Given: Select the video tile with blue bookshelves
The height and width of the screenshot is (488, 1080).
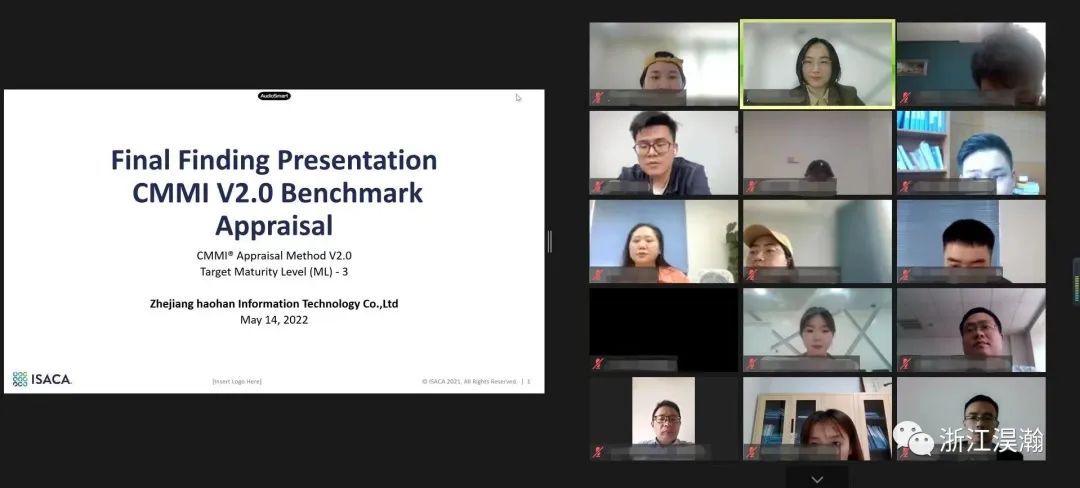Looking at the screenshot, I should click(x=970, y=152).
